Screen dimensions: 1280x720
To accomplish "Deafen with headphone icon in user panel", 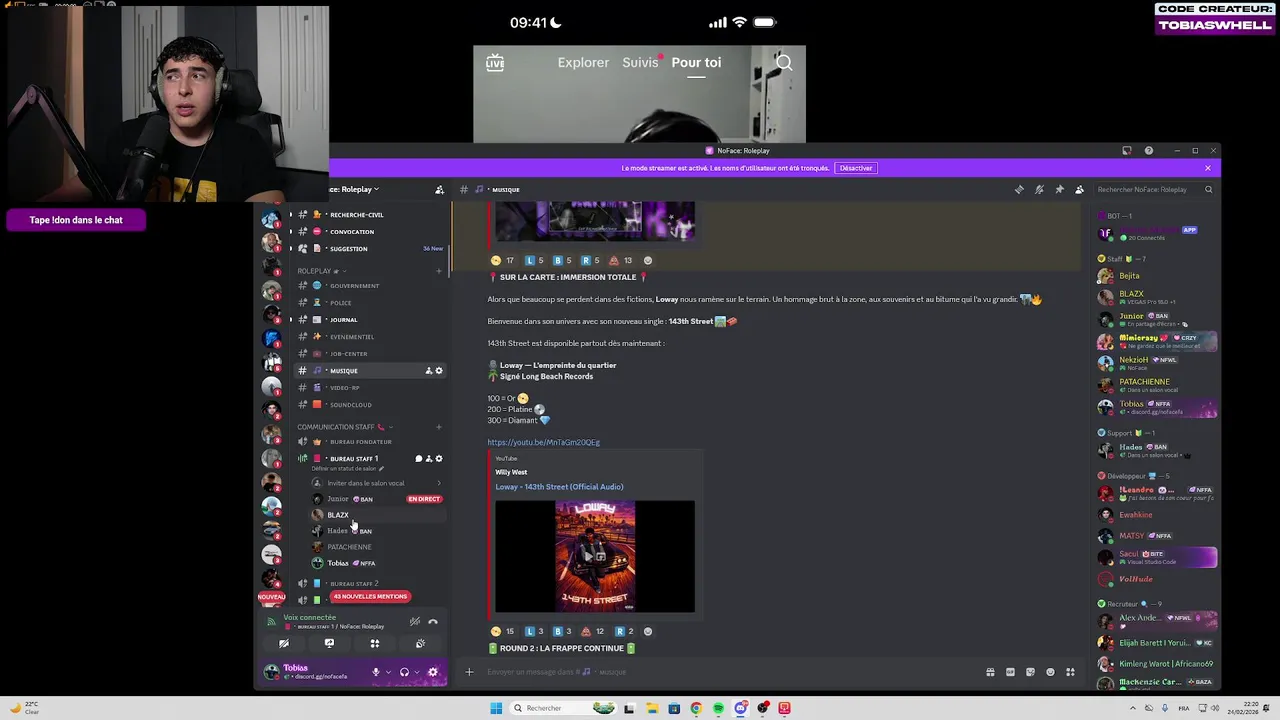I will (x=404, y=672).
